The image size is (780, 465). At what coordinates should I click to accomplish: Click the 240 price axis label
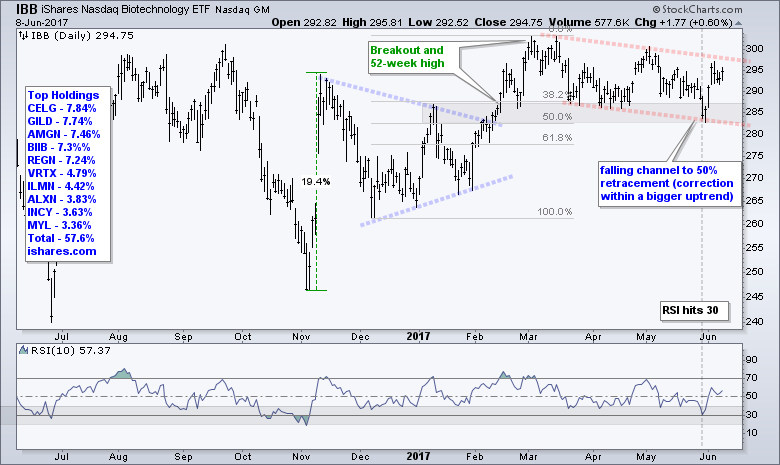click(755, 322)
